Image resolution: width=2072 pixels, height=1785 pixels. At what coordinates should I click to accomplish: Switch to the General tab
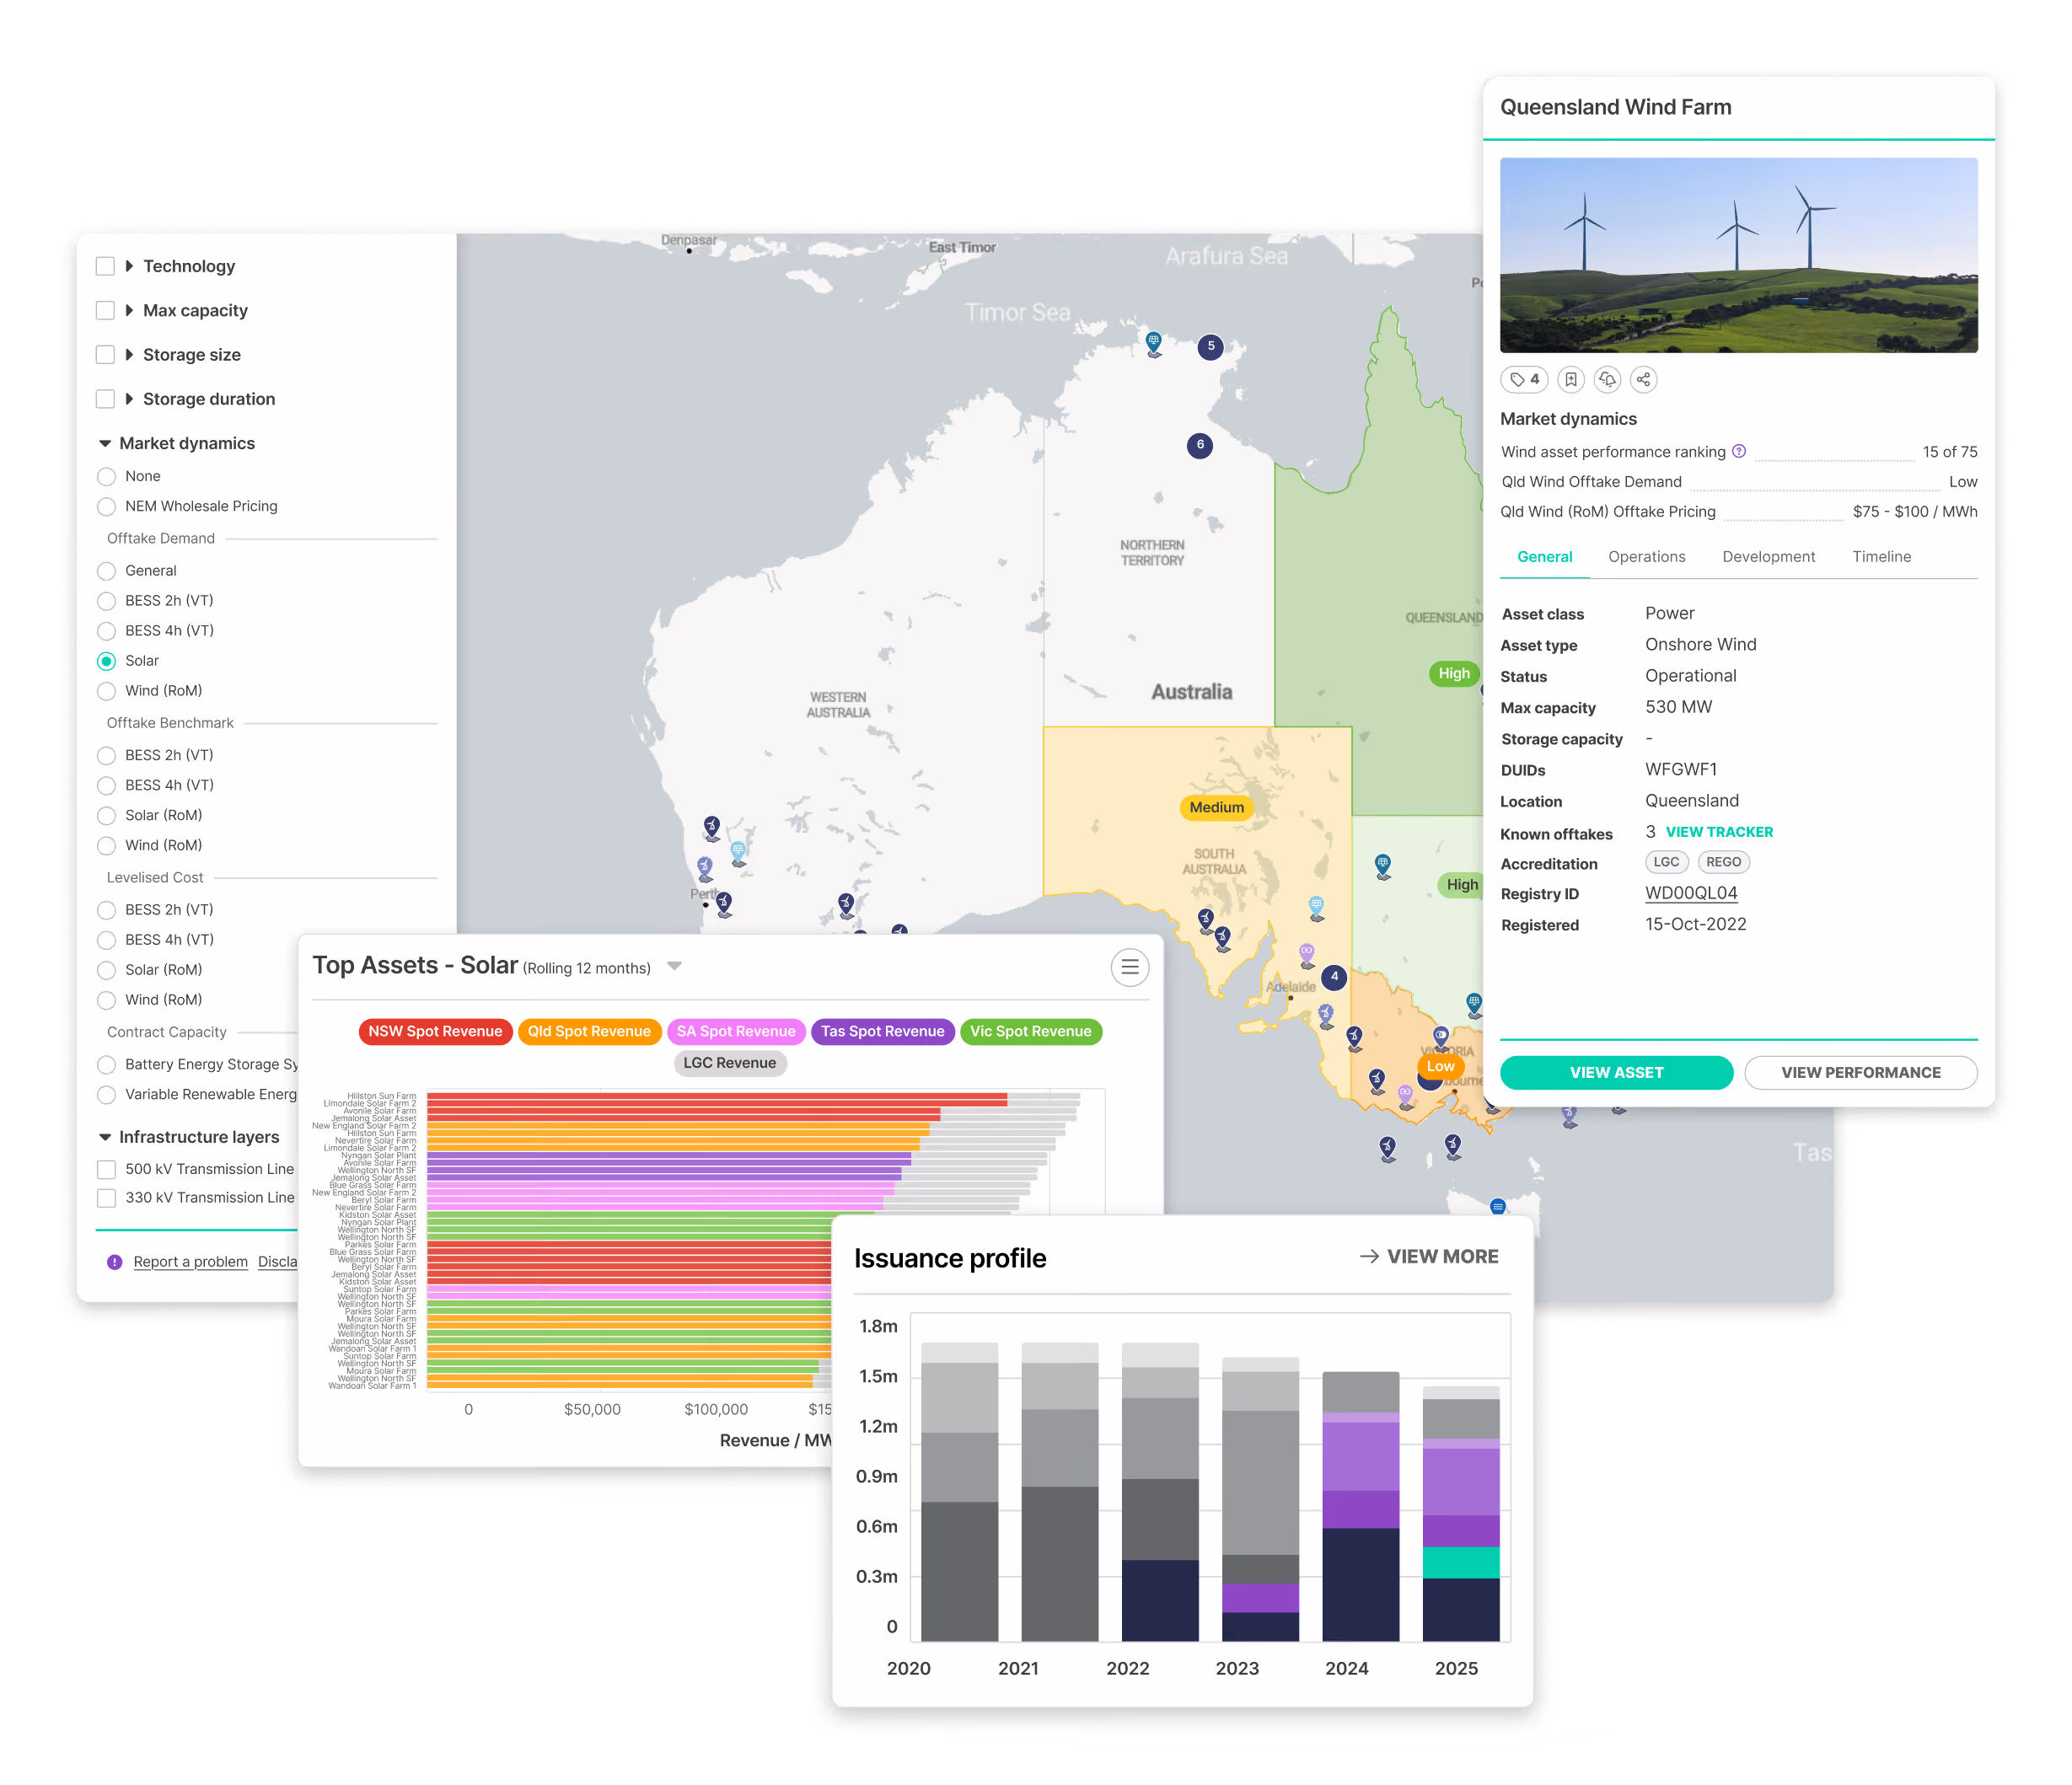point(1544,557)
